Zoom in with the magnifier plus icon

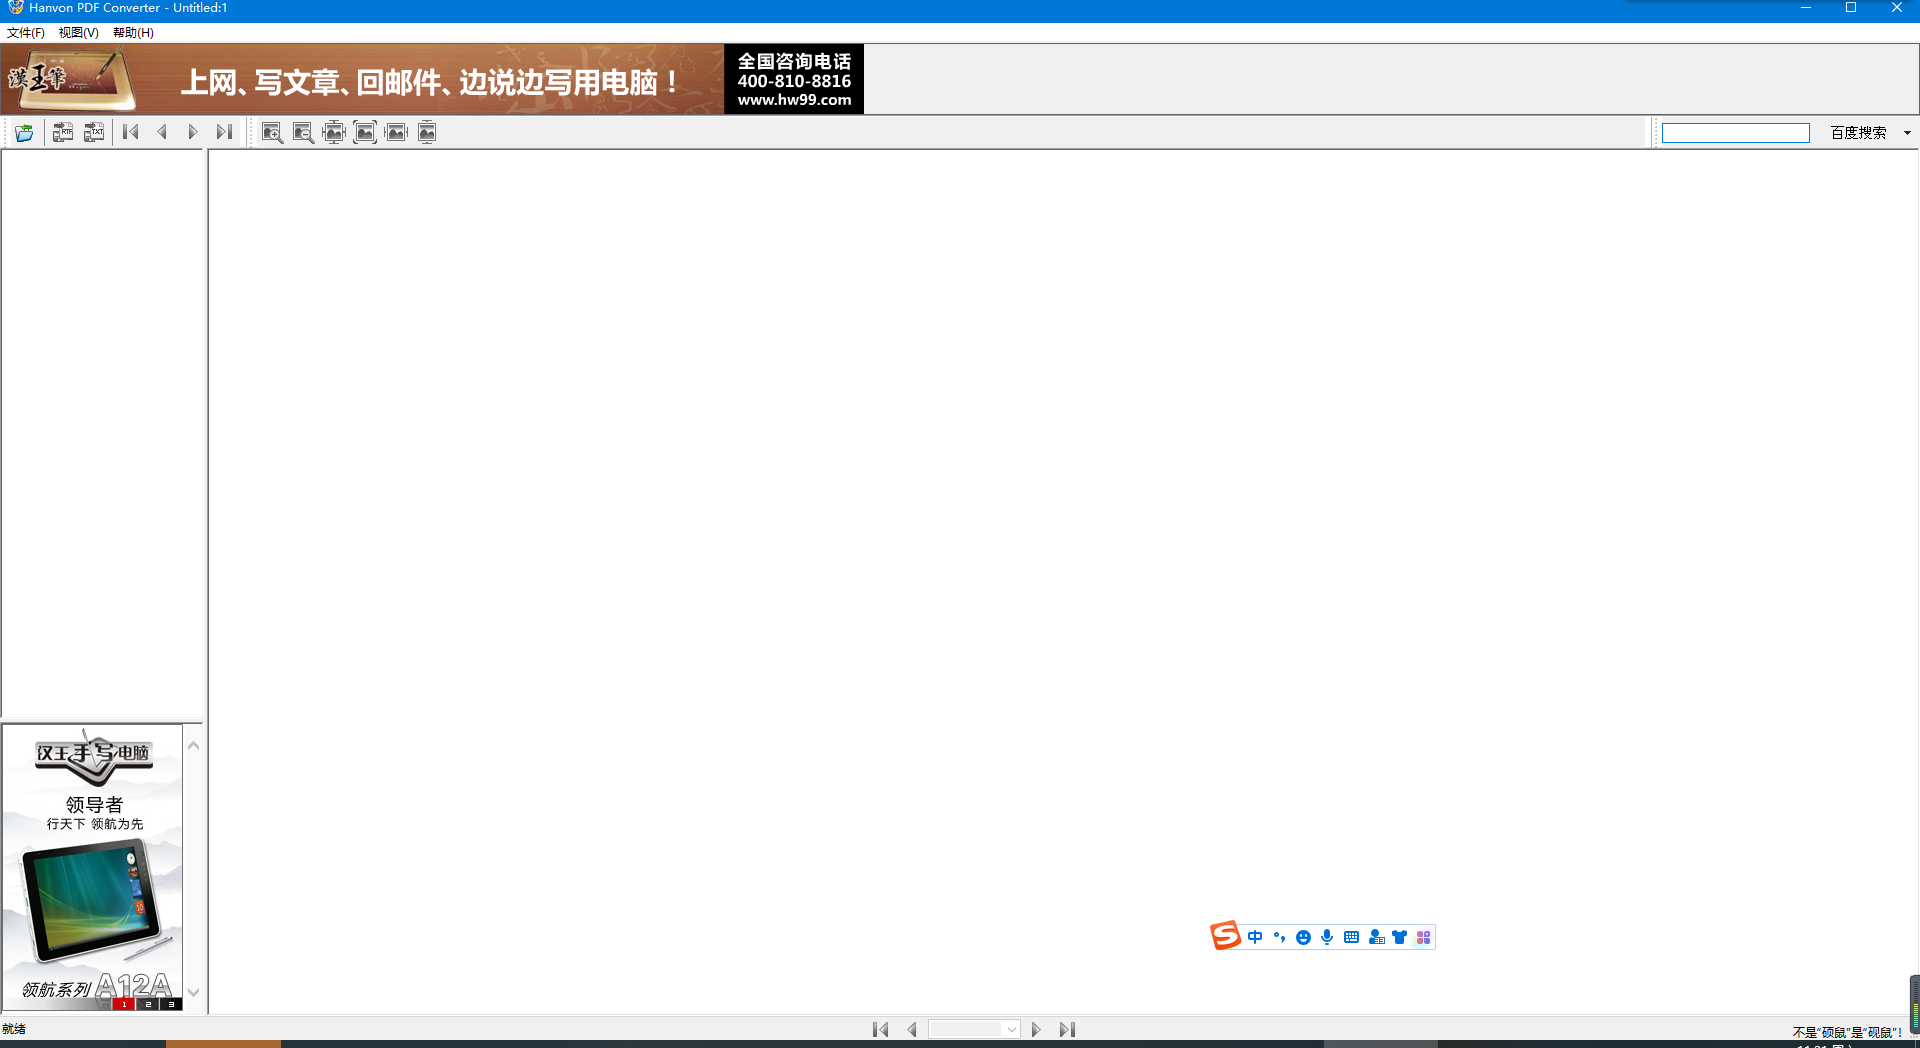272,132
